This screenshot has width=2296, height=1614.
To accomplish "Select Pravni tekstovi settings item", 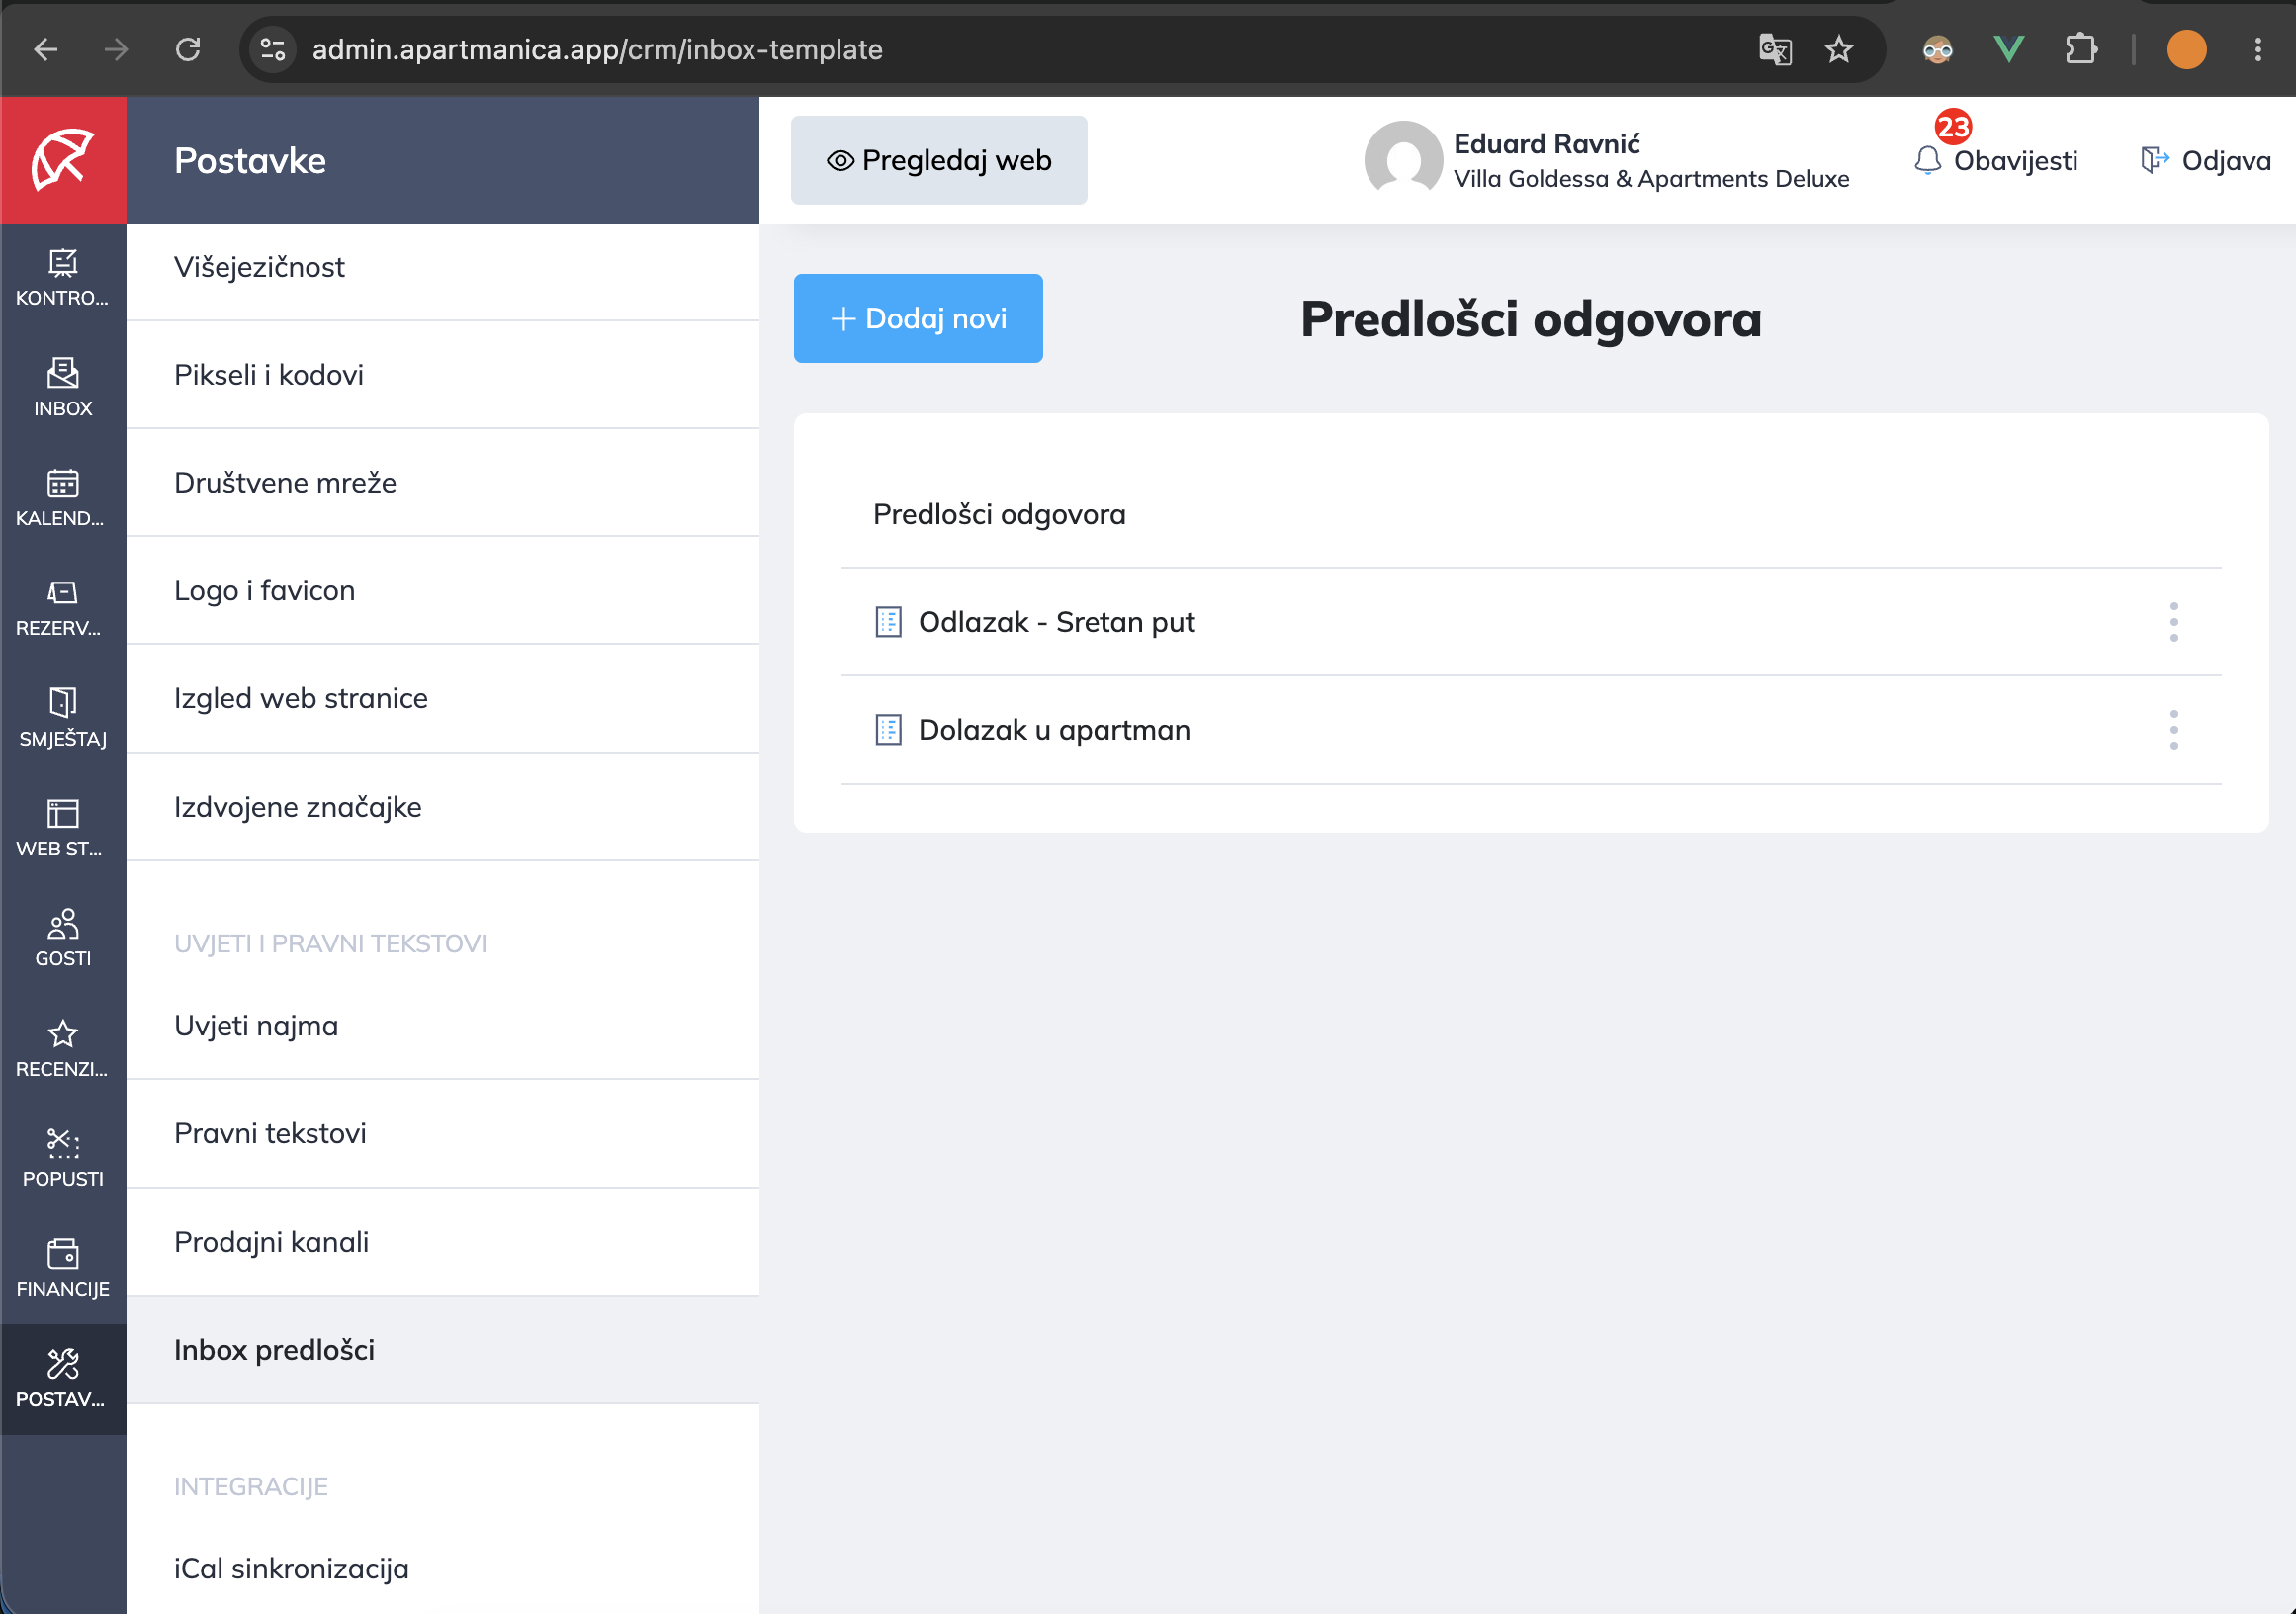I will pyautogui.click(x=443, y=1134).
